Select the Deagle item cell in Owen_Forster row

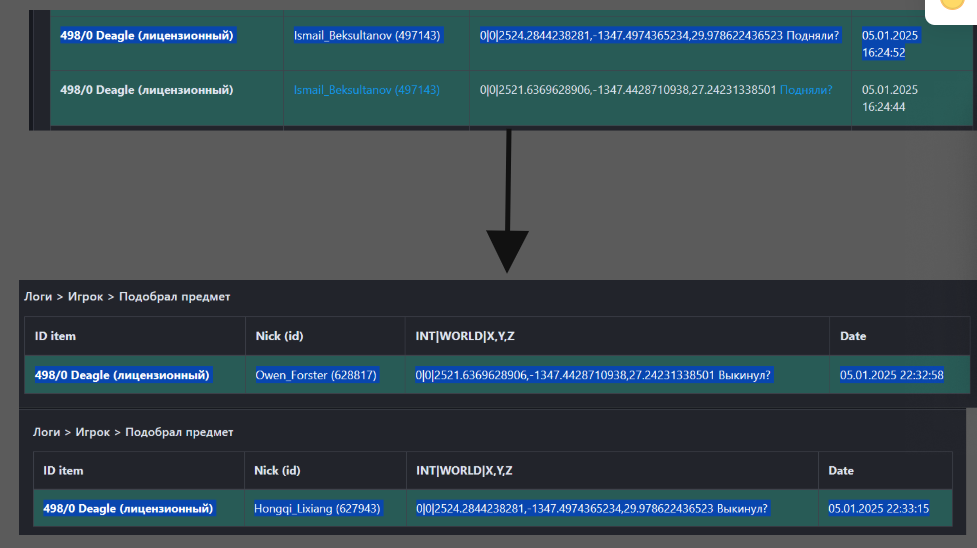[122, 375]
